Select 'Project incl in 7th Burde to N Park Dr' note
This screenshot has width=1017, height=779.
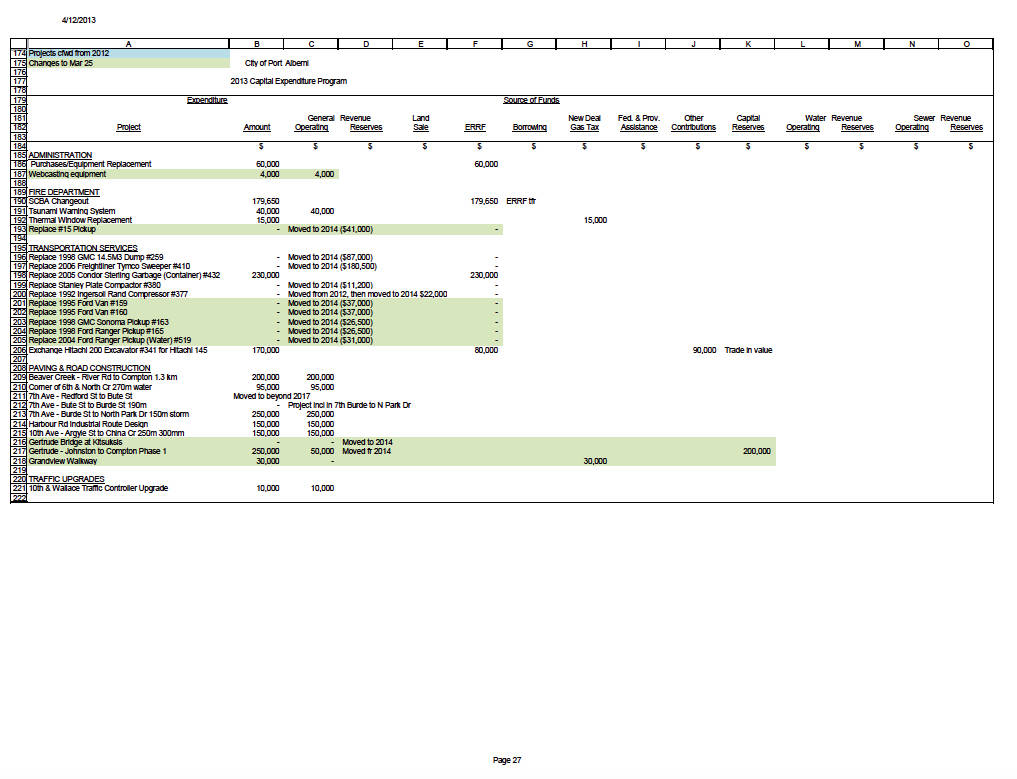350,405
